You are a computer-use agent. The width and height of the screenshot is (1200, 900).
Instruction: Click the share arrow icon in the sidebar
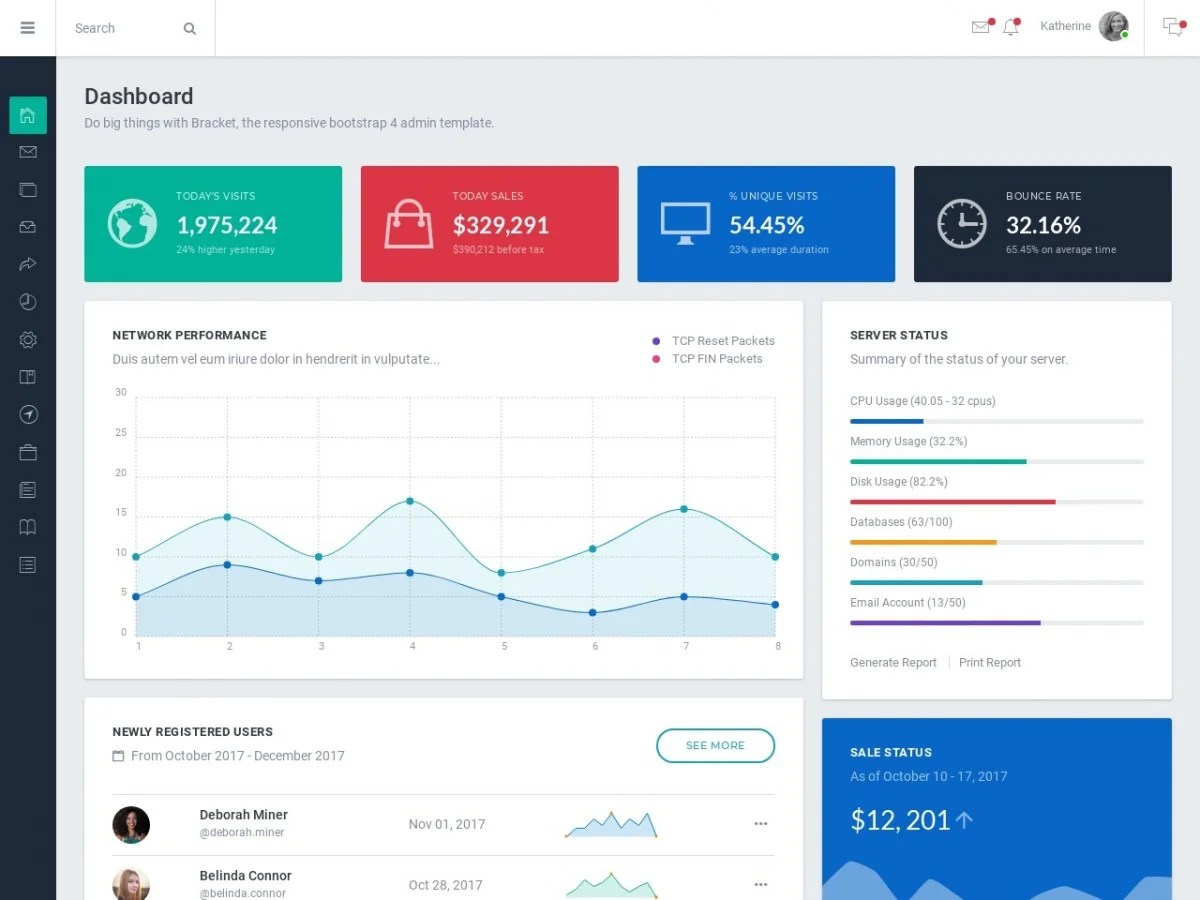click(x=27, y=264)
